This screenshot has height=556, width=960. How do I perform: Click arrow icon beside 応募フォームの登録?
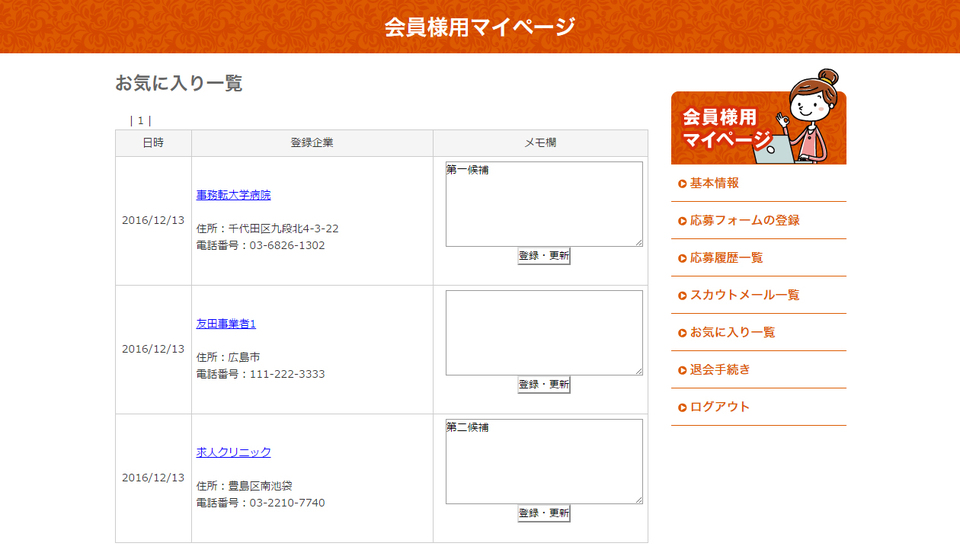[682, 221]
